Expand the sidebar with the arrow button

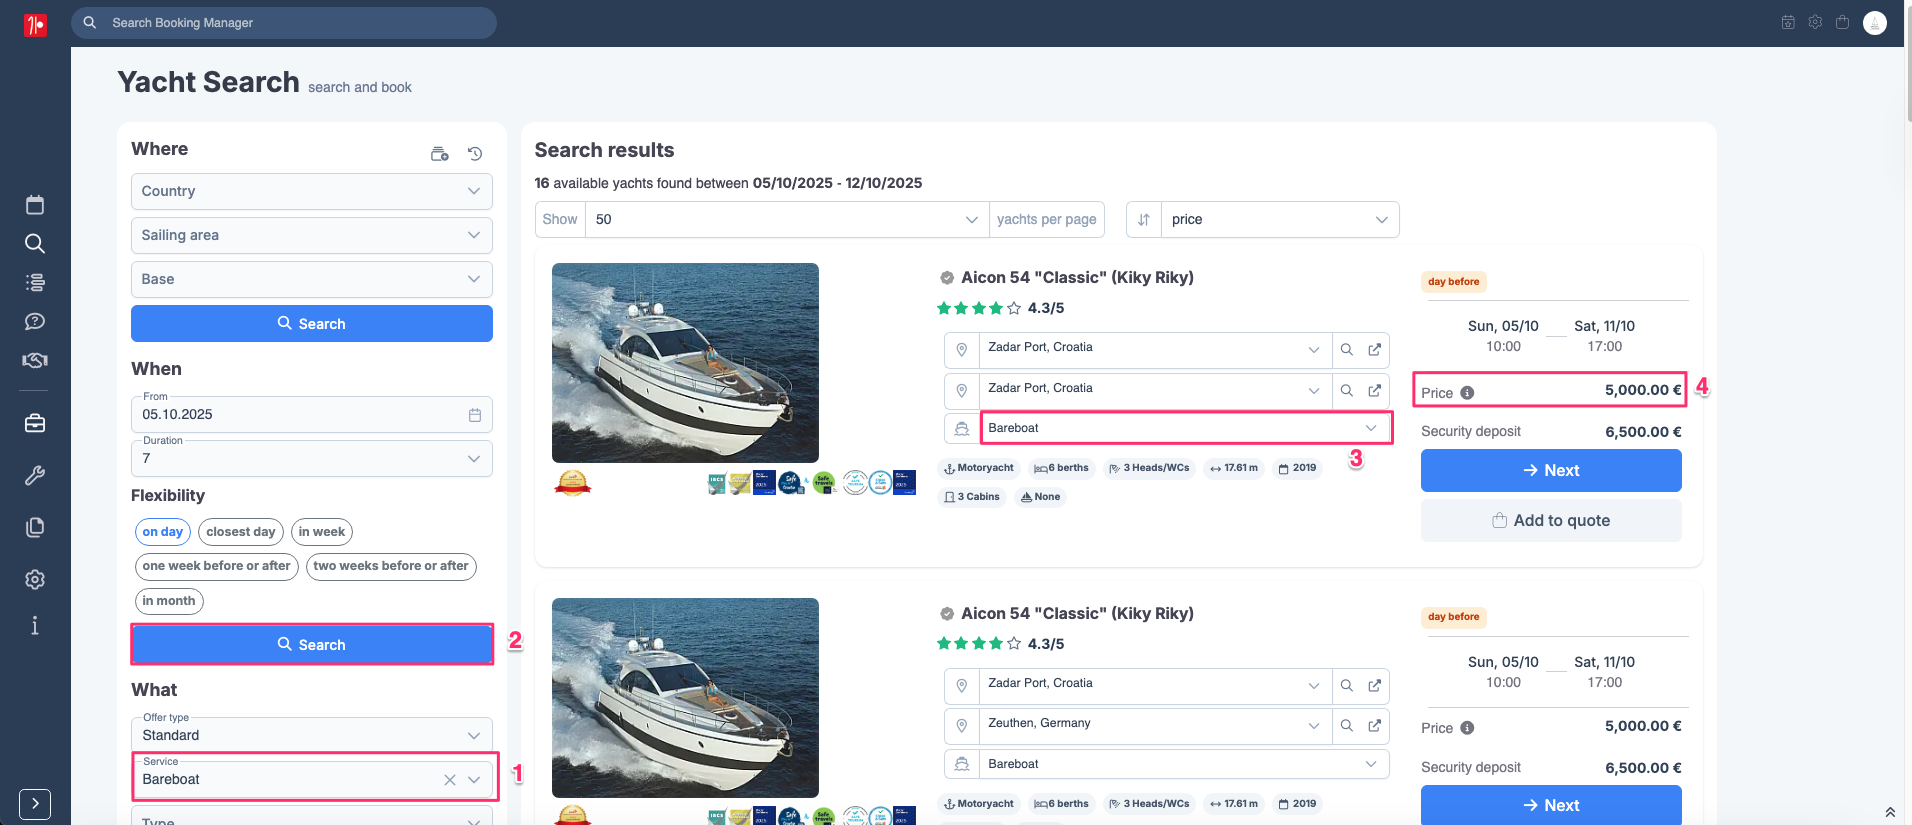coord(35,804)
